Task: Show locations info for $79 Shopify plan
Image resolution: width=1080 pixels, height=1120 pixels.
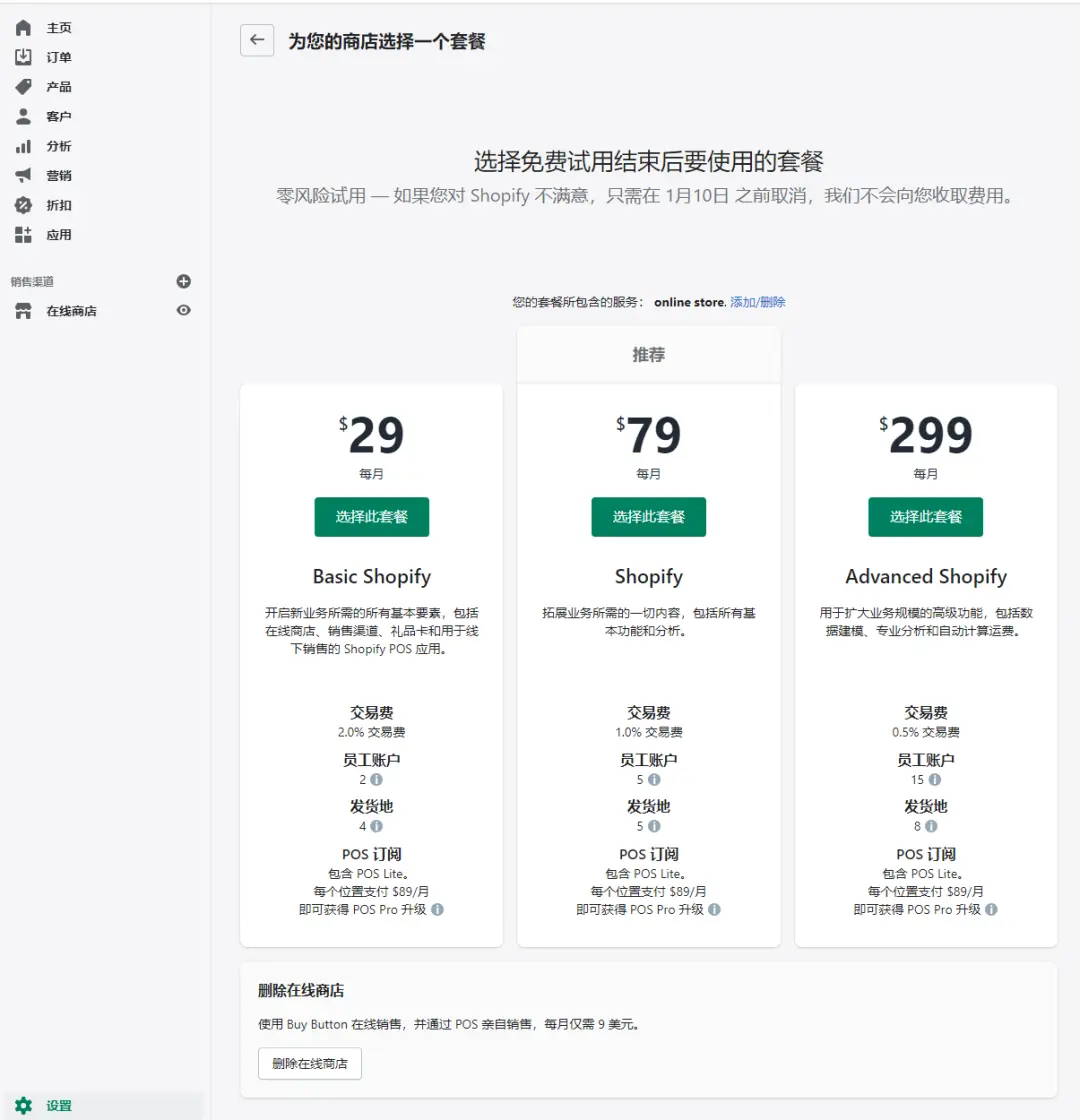Action: [x=654, y=826]
